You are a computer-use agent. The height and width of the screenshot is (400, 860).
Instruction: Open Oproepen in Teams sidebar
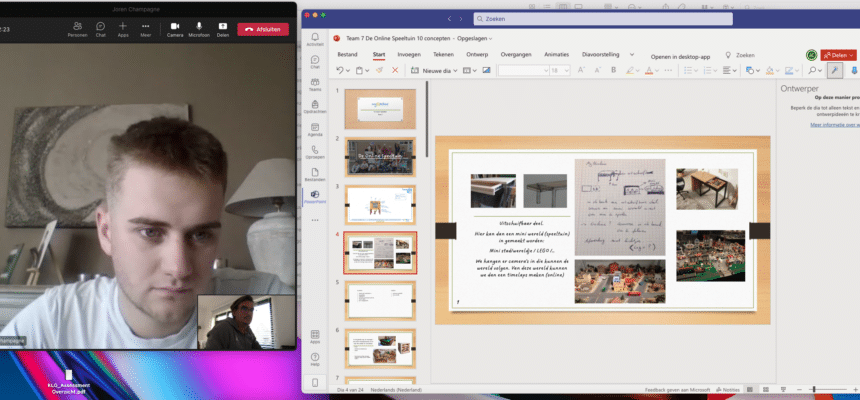315,152
